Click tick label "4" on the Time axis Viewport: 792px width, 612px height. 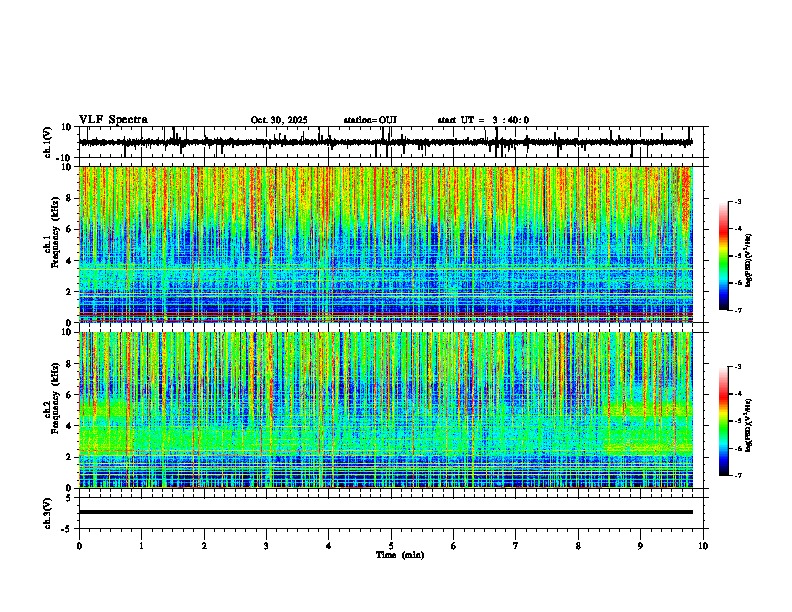point(329,546)
